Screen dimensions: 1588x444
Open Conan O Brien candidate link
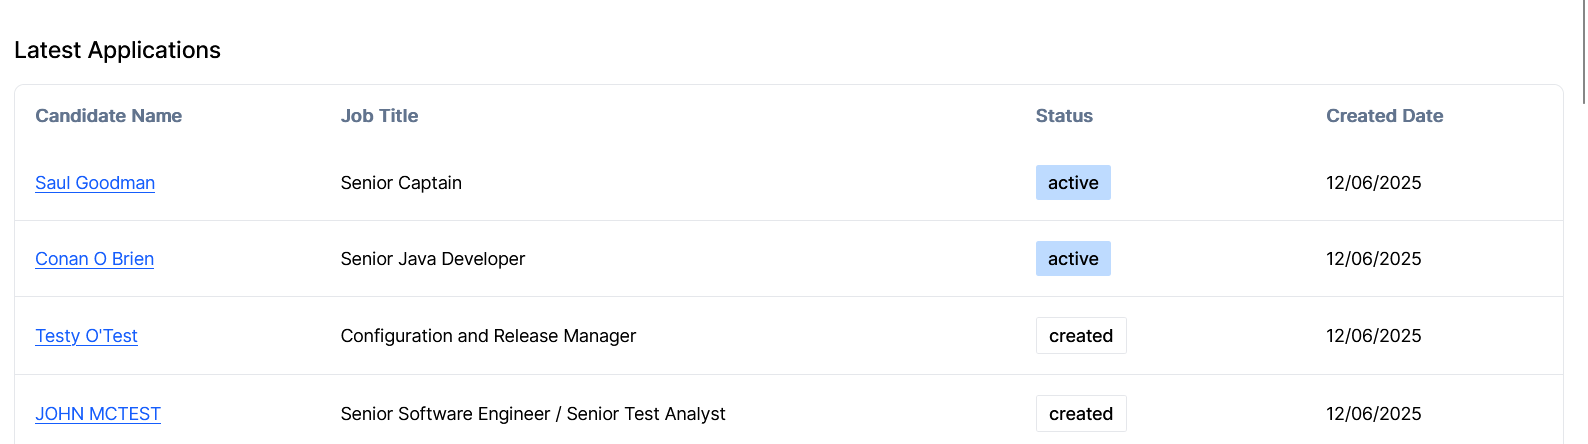click(94, 259)
